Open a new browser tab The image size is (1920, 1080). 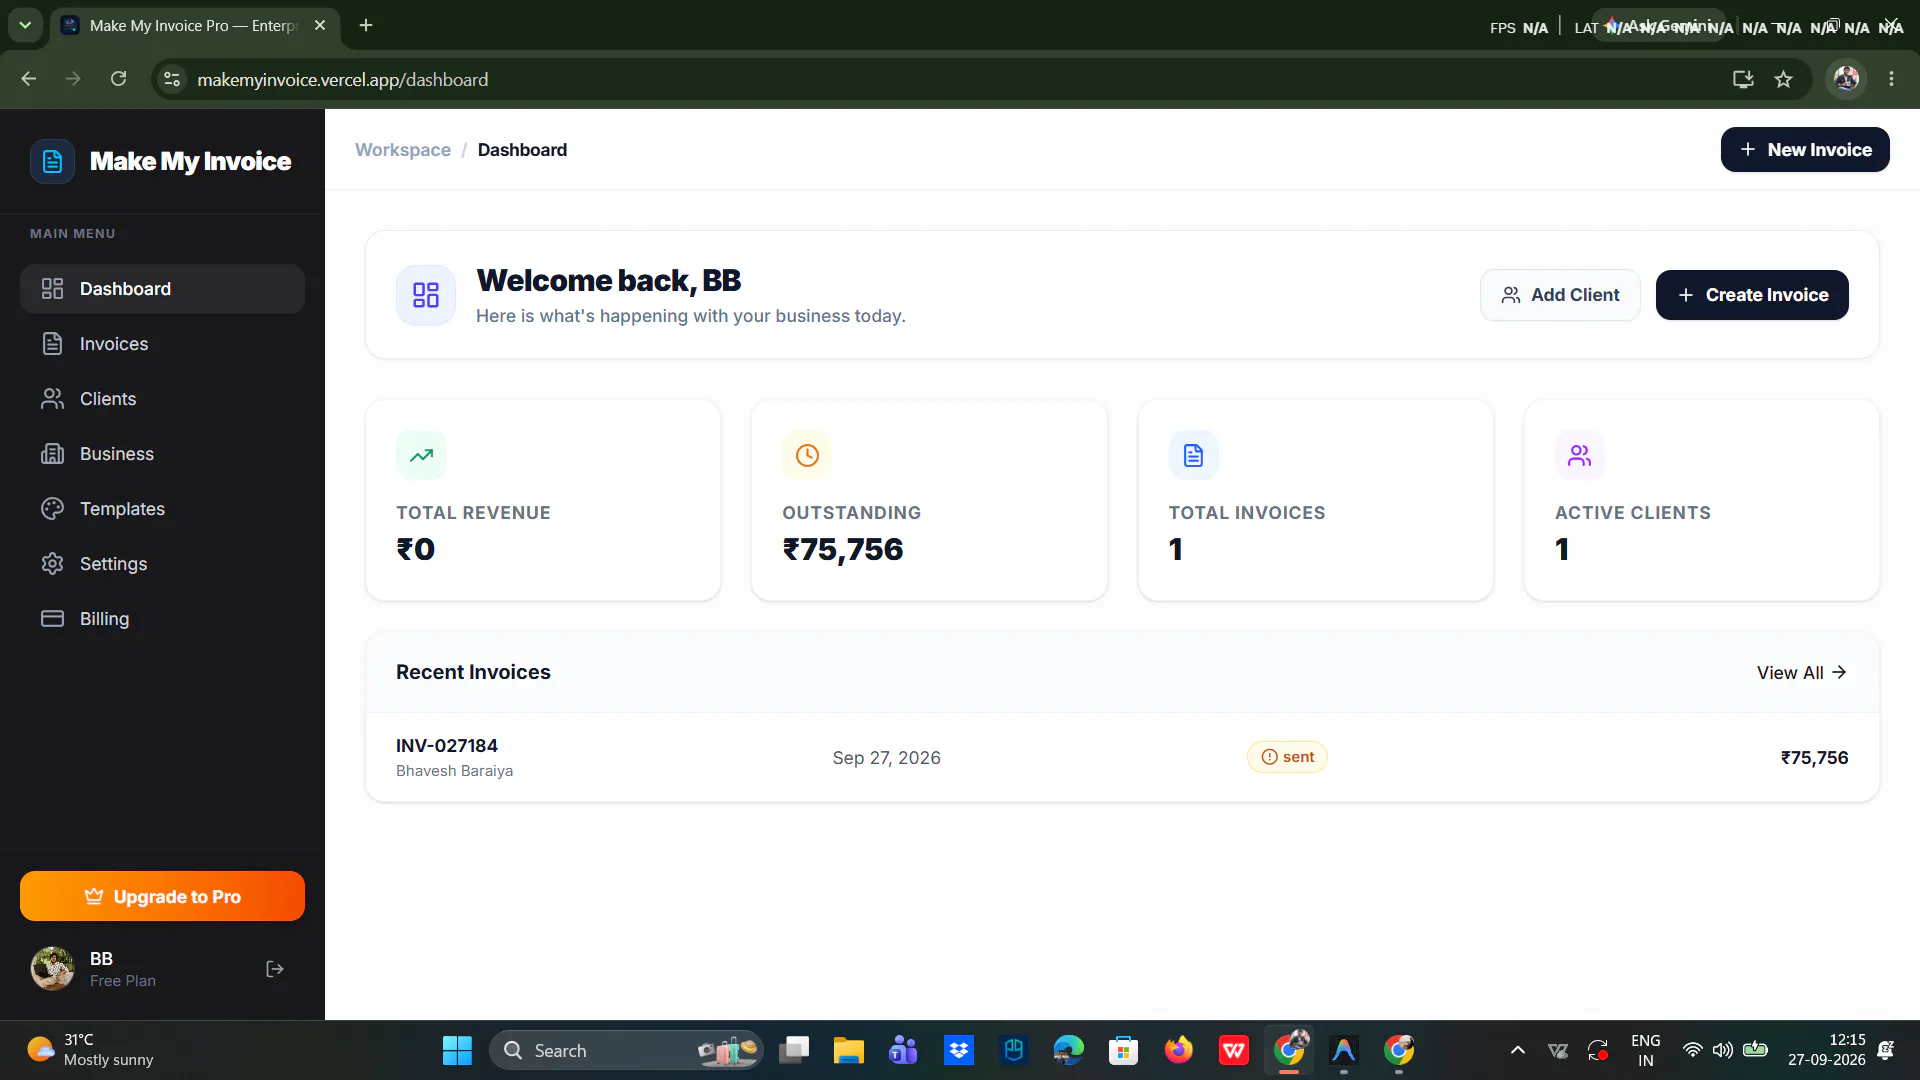pyautogui.click(x=366, y=25)
